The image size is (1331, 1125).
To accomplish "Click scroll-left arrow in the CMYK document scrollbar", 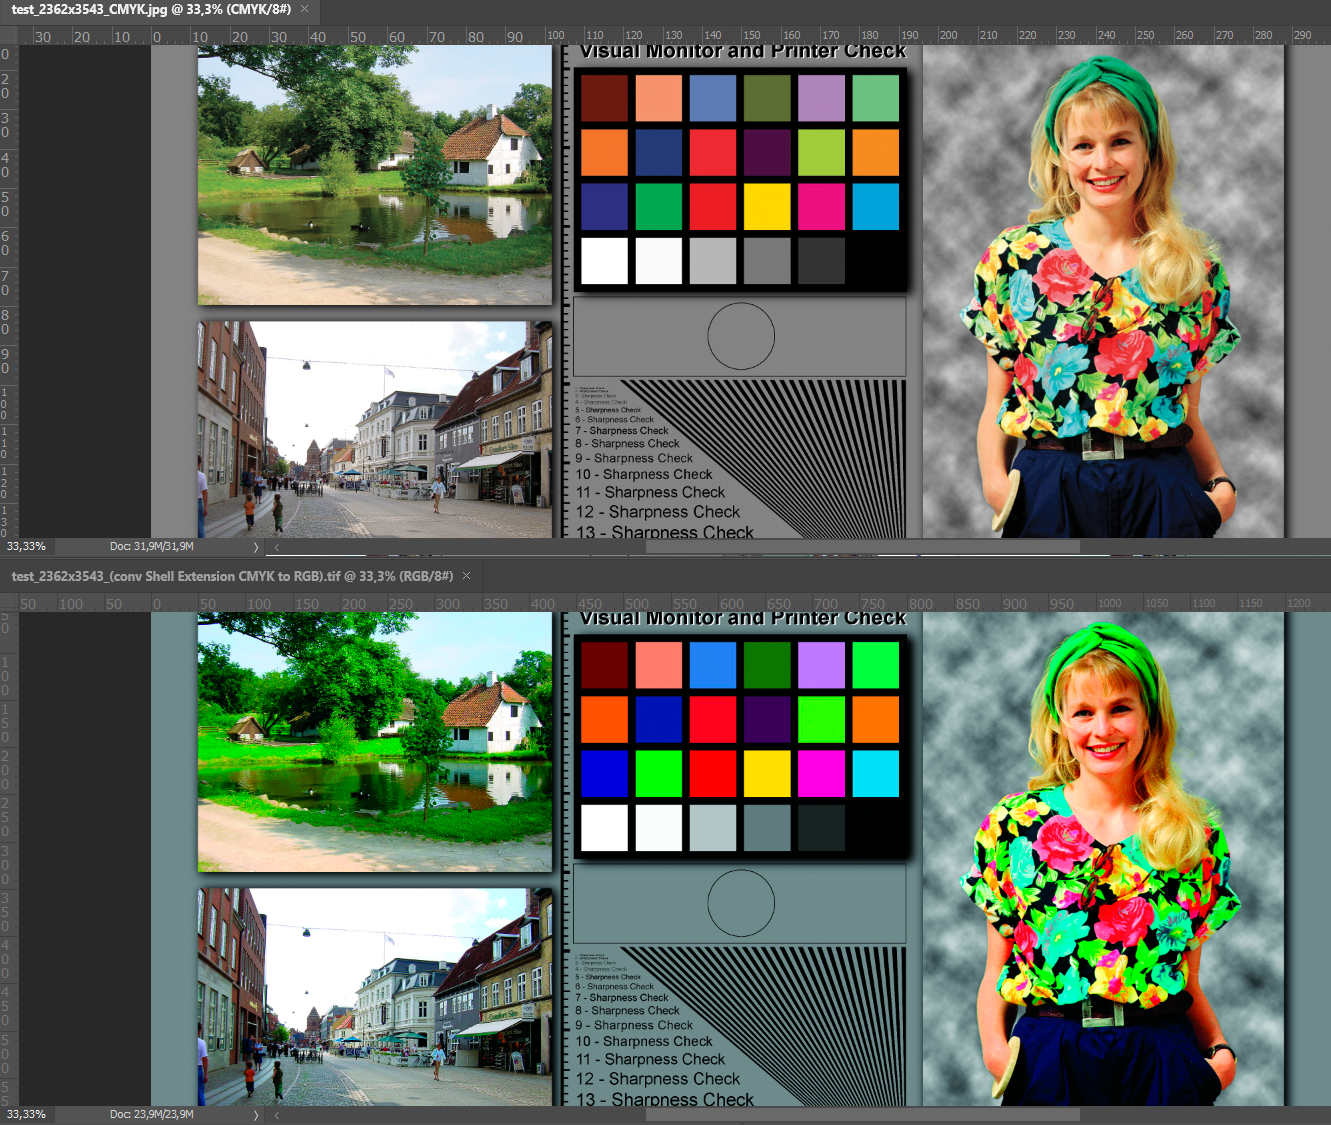I will click(x=277, y=547).
